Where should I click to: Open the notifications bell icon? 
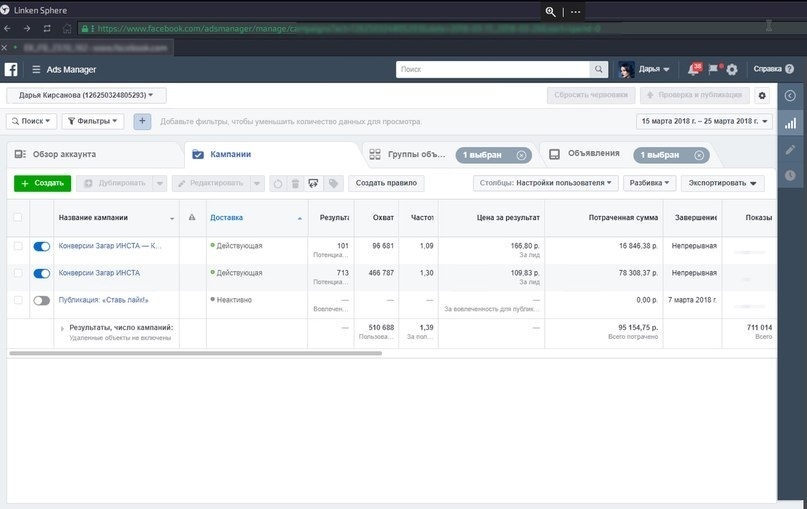point(693,69)
